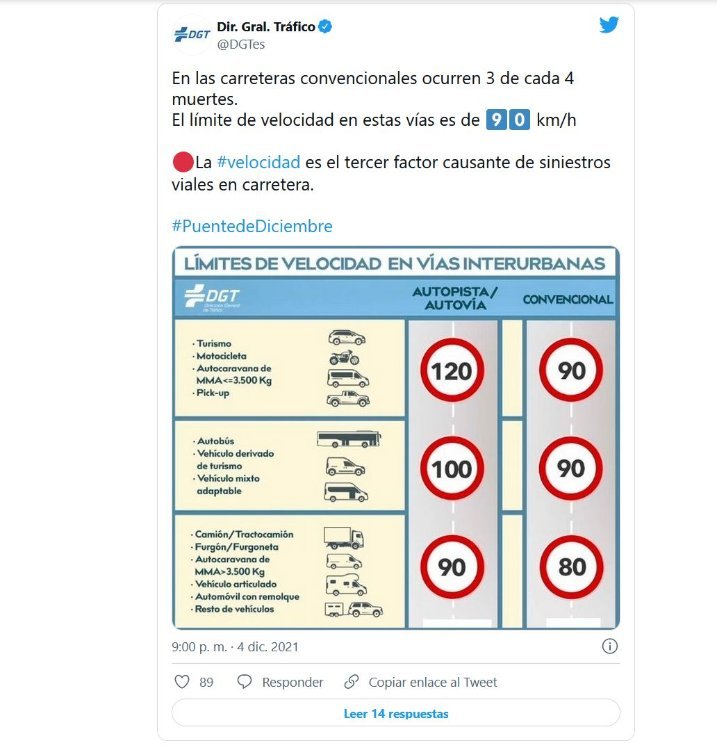The image size is (717, 750).
Task: Click the Dir. Gral. Tráfico account name
Action: [266, 27]
